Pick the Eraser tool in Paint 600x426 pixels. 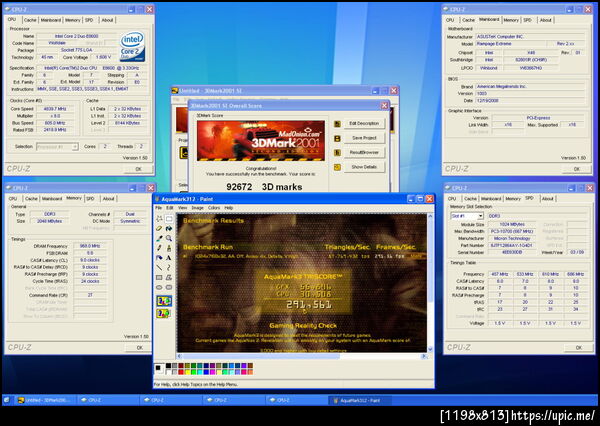tap(159, 229)
